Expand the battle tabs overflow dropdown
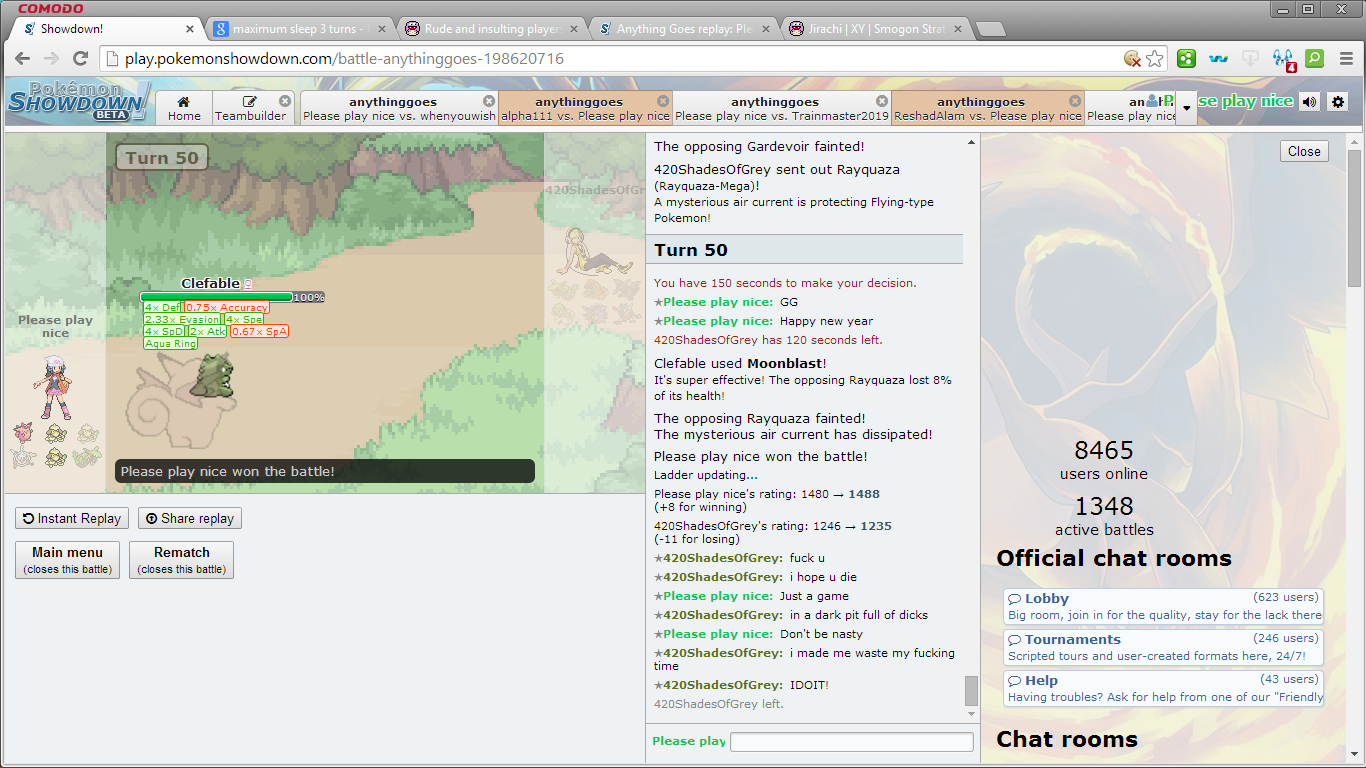The image size is (1366, 768). click(1186, 108)
